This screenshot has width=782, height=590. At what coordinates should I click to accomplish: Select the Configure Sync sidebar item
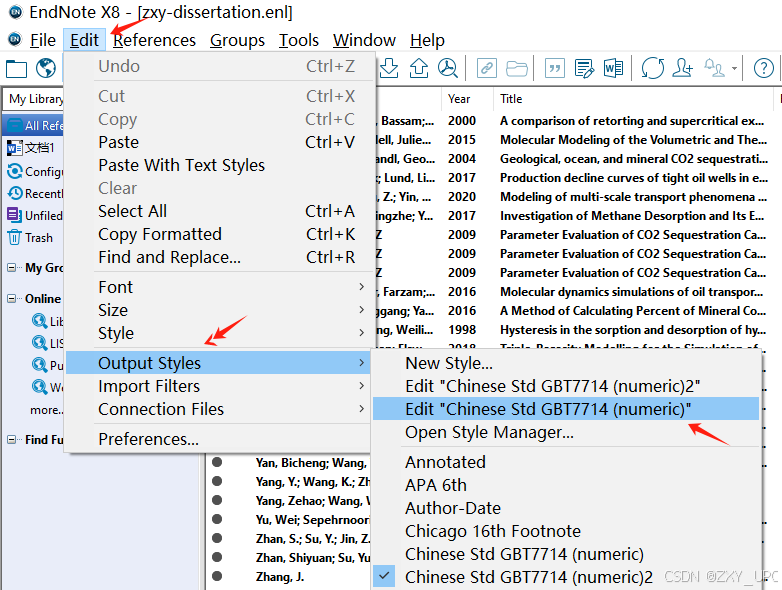(35, 172)
